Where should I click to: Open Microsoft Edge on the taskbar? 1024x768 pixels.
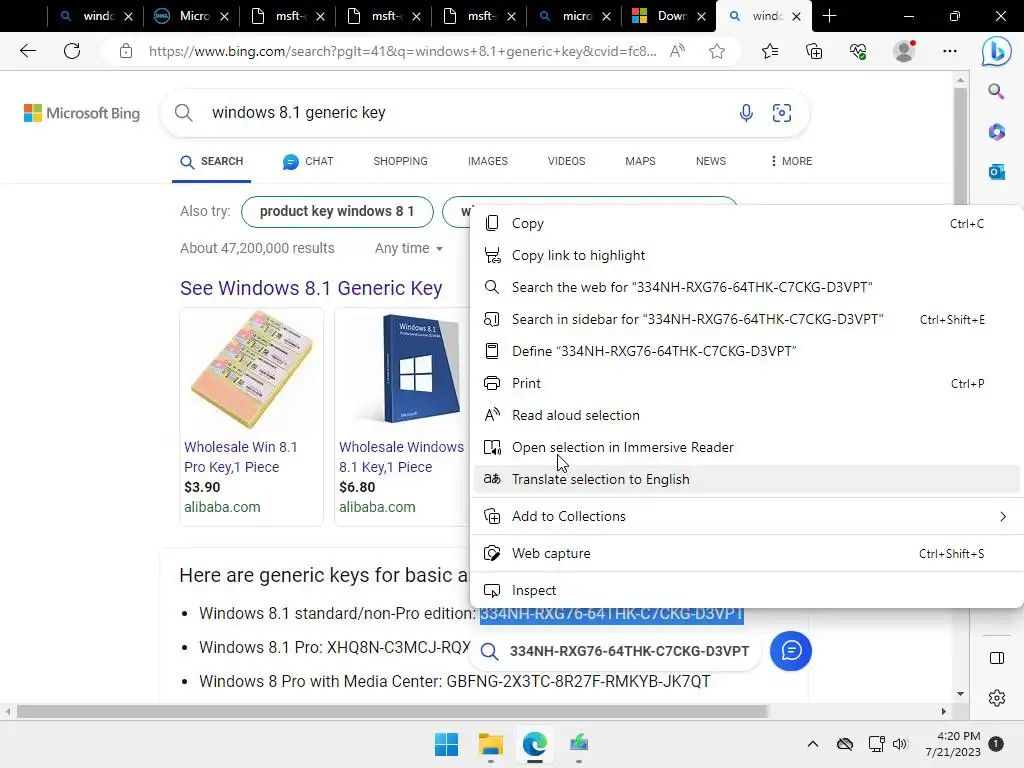(534, 744)
